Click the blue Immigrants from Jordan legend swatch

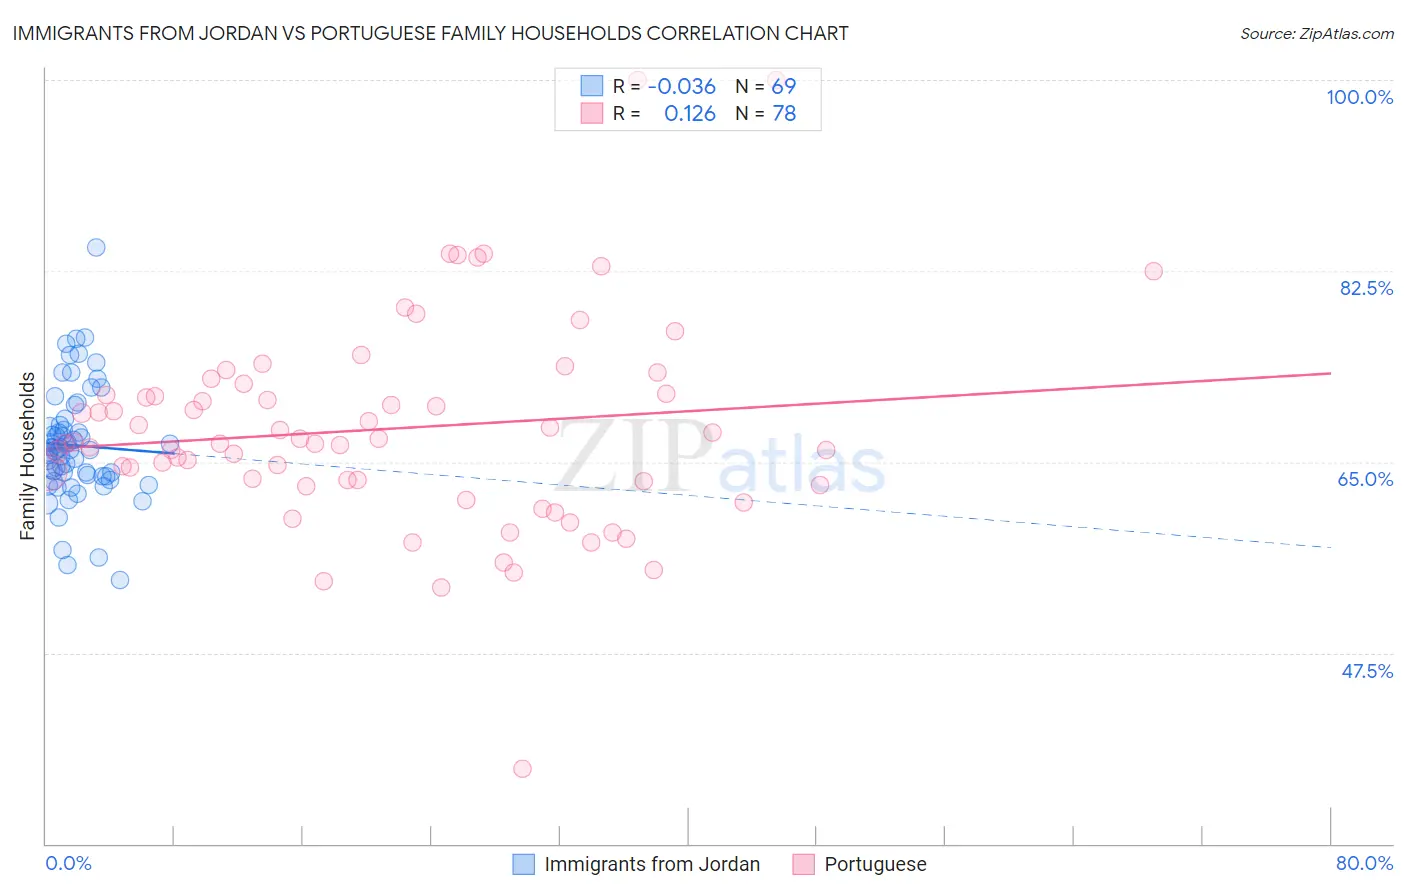click(x=524, y=864)
